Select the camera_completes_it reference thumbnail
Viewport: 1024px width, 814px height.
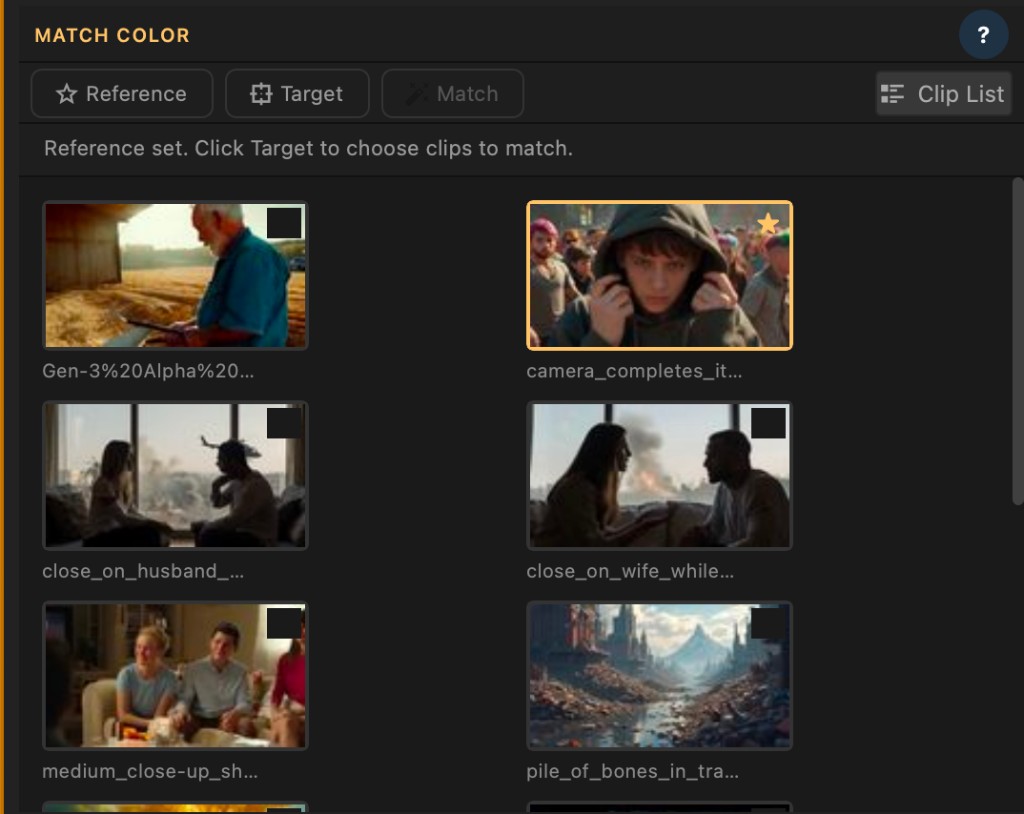(660, 275)
